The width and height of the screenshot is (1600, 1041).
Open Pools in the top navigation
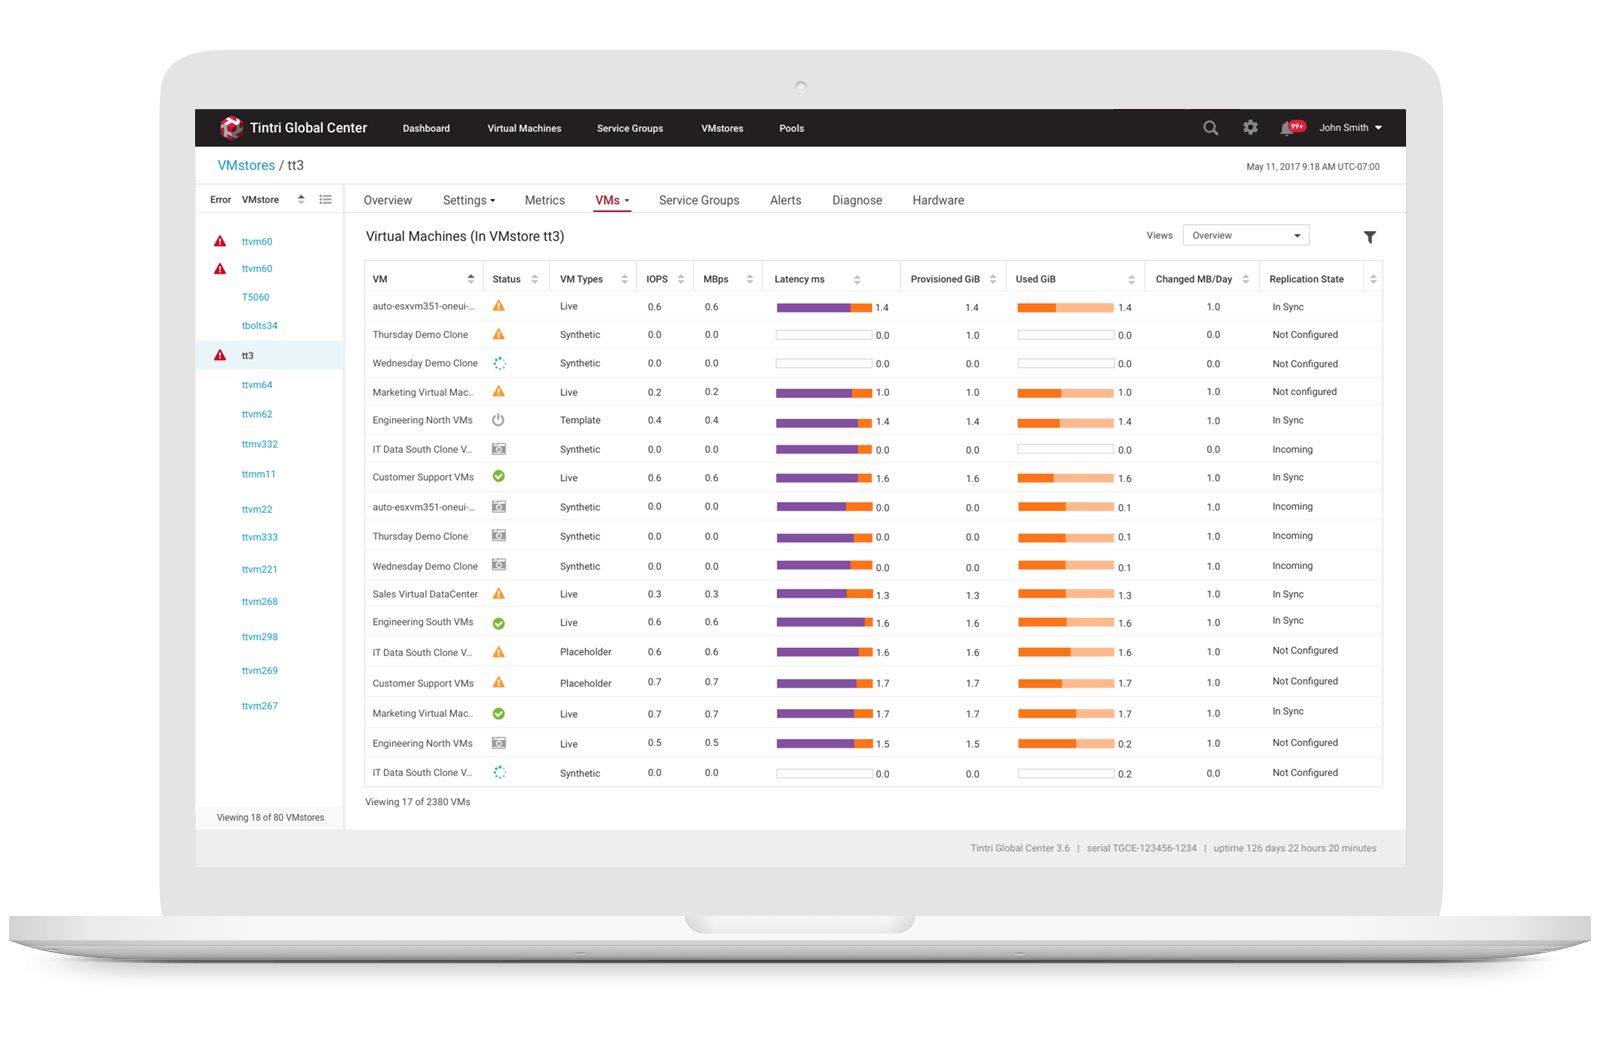pos(792,128)
